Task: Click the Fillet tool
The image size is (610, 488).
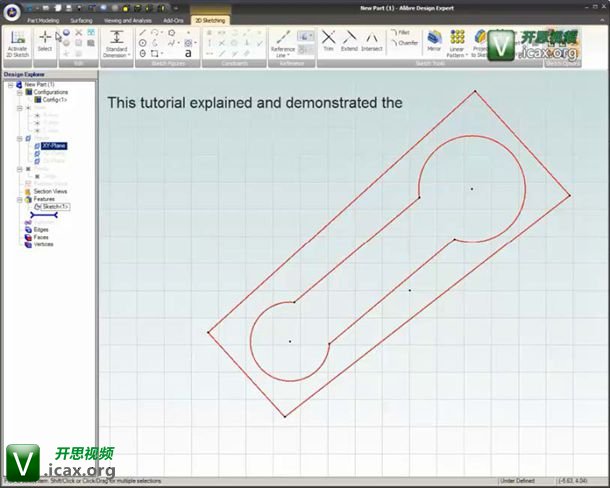Action: (402, 32)
